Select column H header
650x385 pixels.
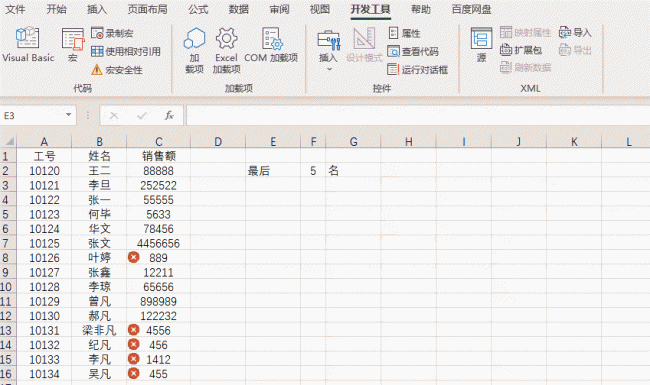[x=408, y=142]
